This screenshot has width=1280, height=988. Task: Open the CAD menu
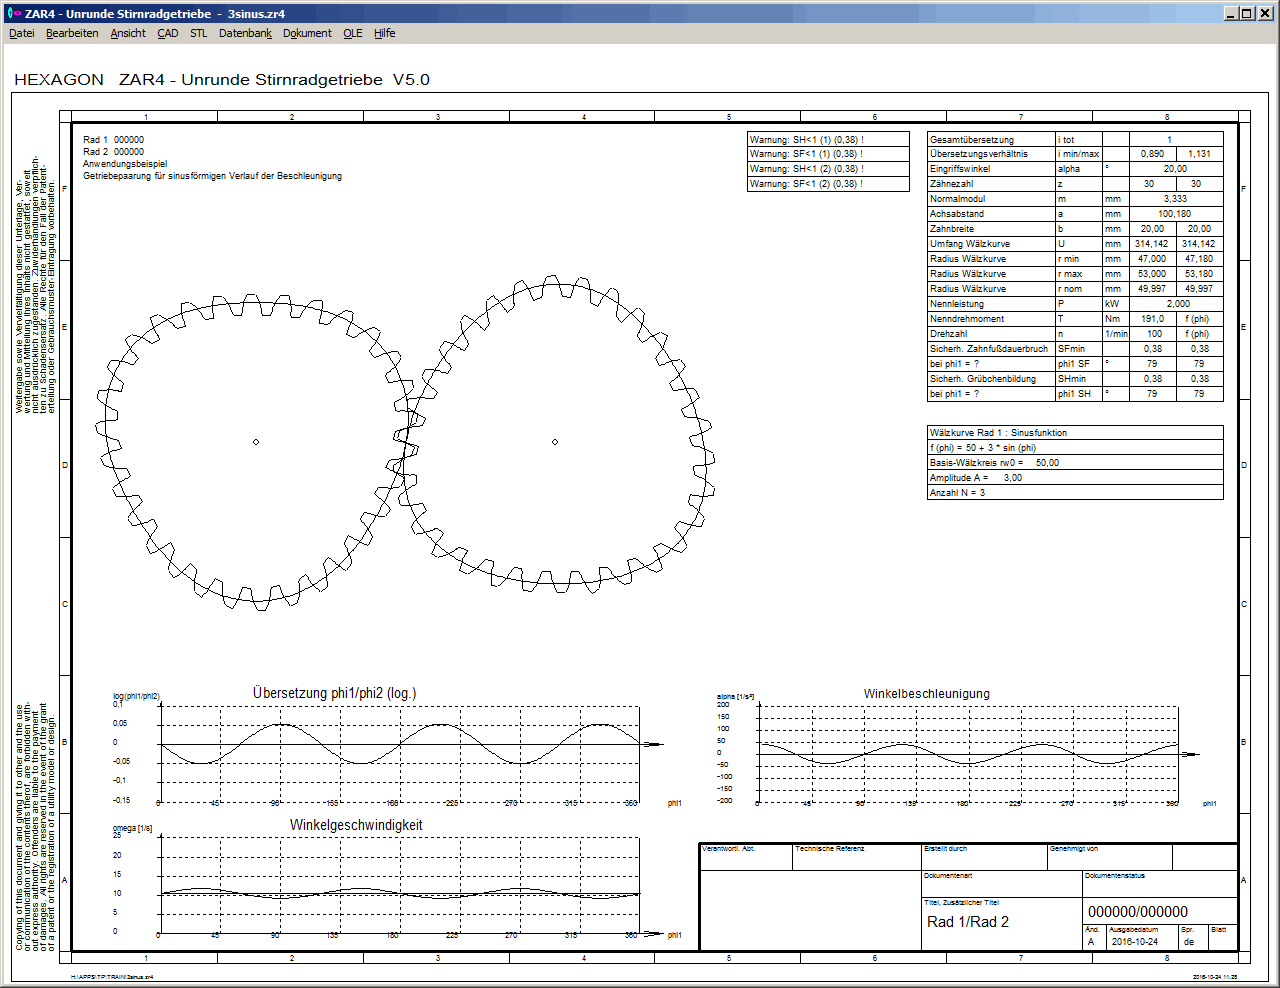tap(168, 33)
